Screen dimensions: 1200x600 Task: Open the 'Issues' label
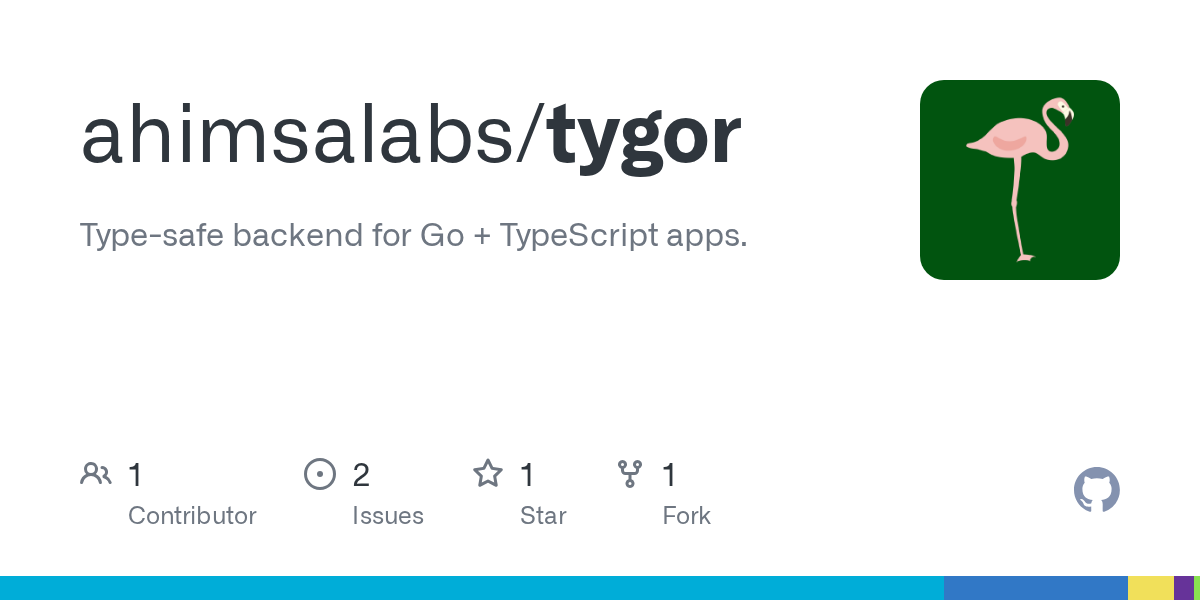pos(388,516)
